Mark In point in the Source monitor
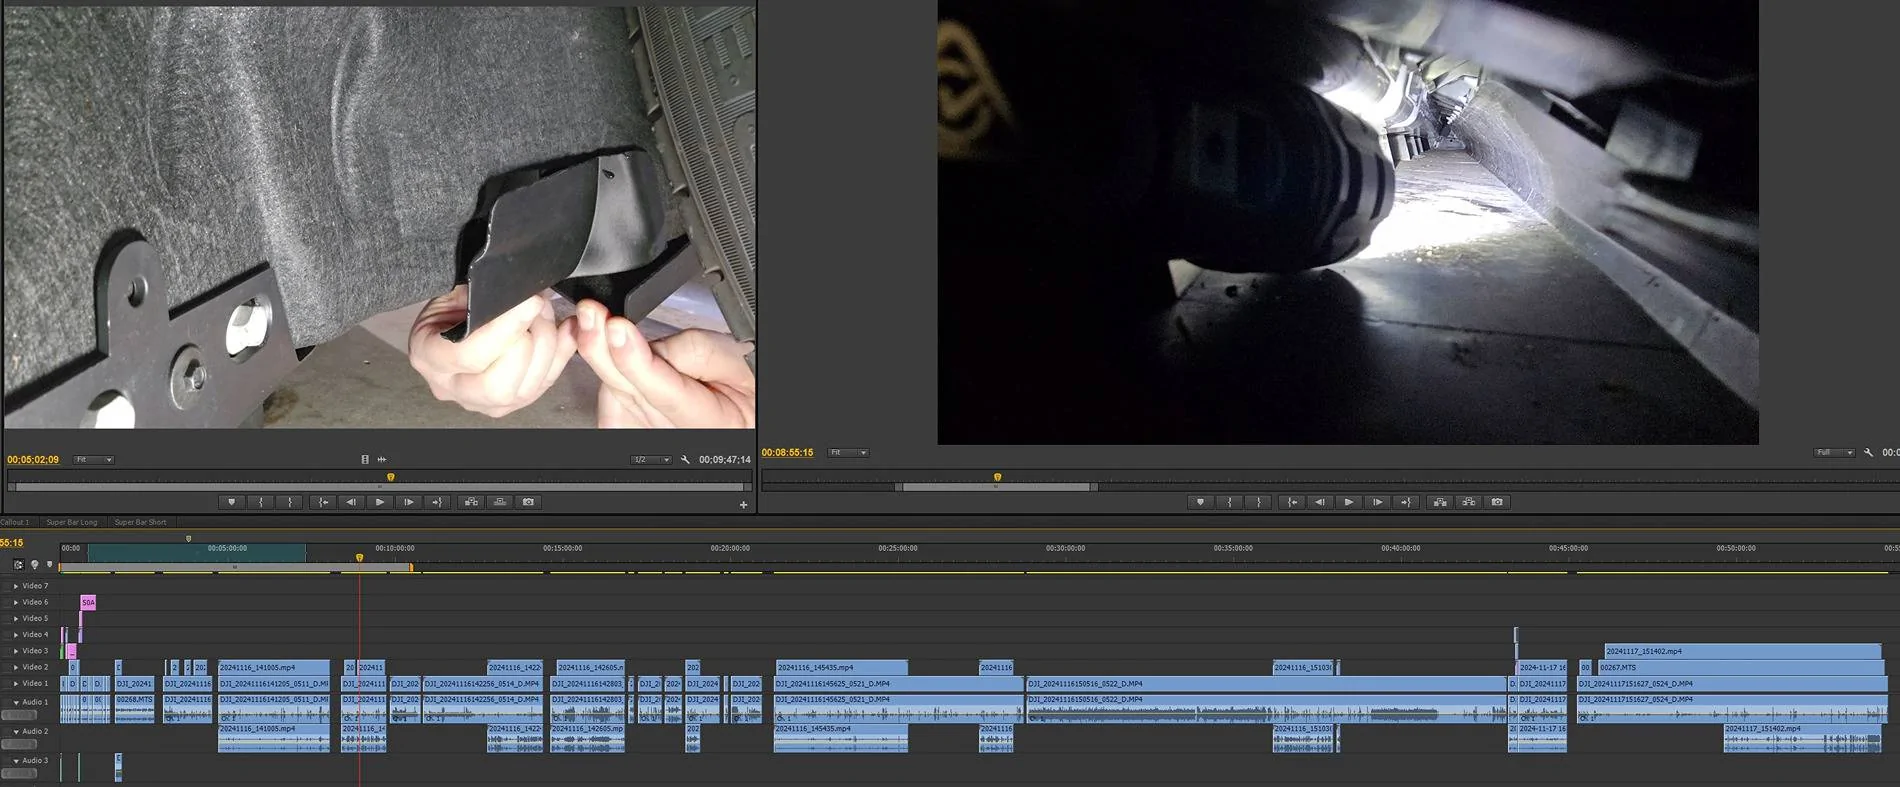 point(261,502)
